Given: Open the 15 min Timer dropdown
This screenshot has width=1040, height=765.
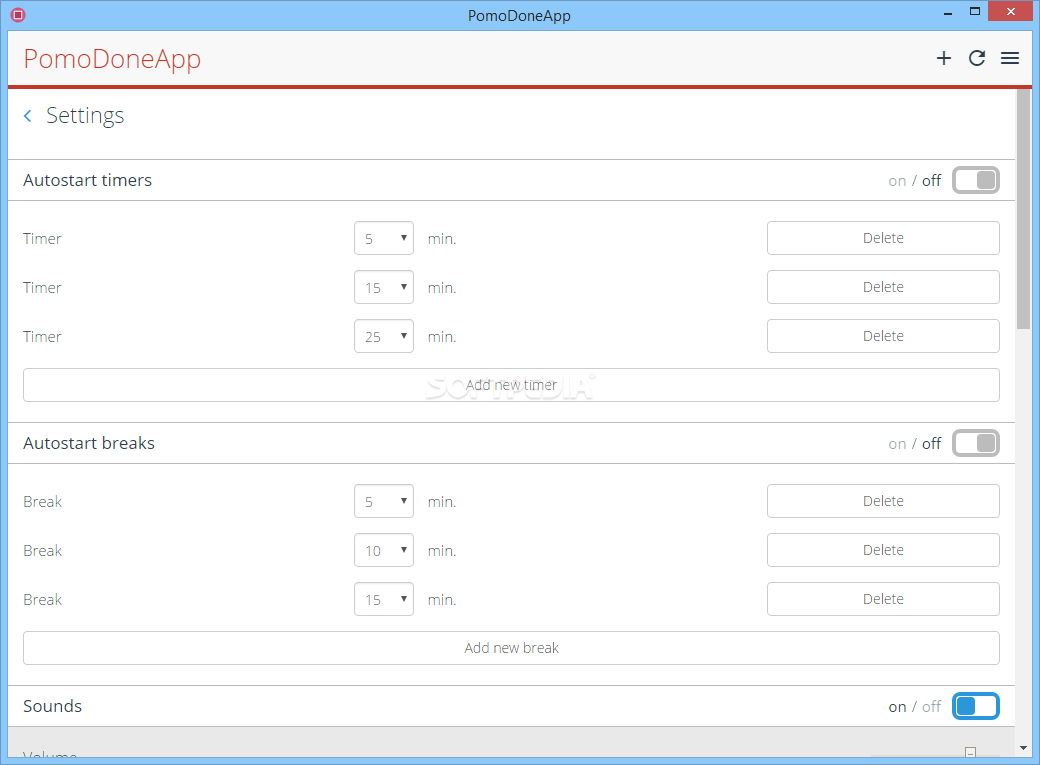Looking at the screenshot, I should click(x=384, y=287).
